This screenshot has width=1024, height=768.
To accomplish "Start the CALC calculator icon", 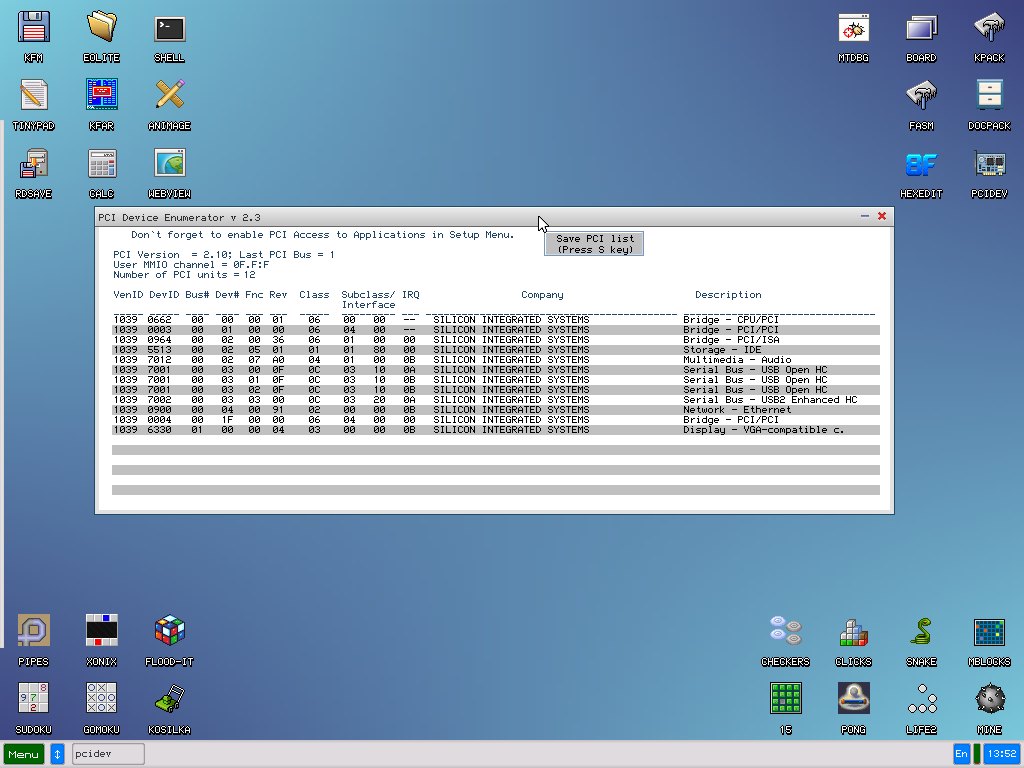I will pyautogui.click(x=101, y=165).
